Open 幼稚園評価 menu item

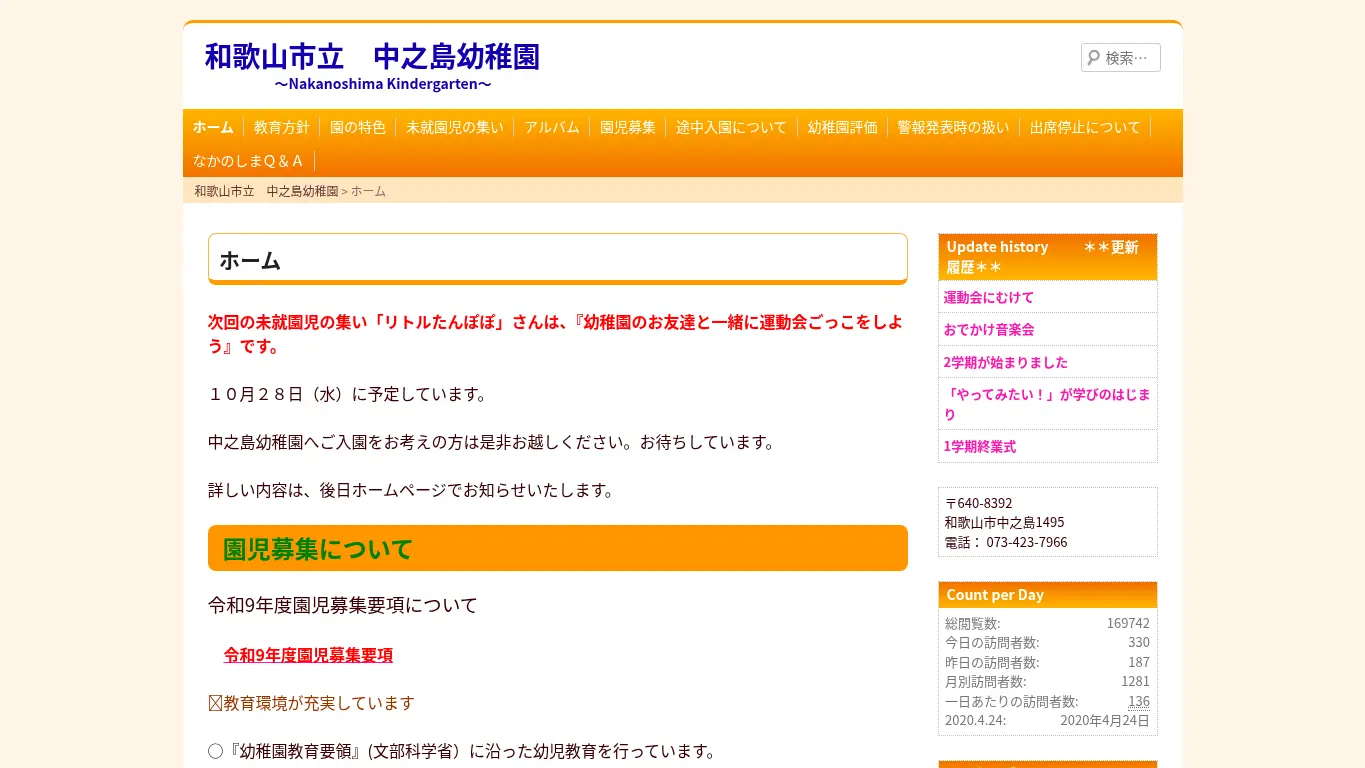tap(843, 127)
